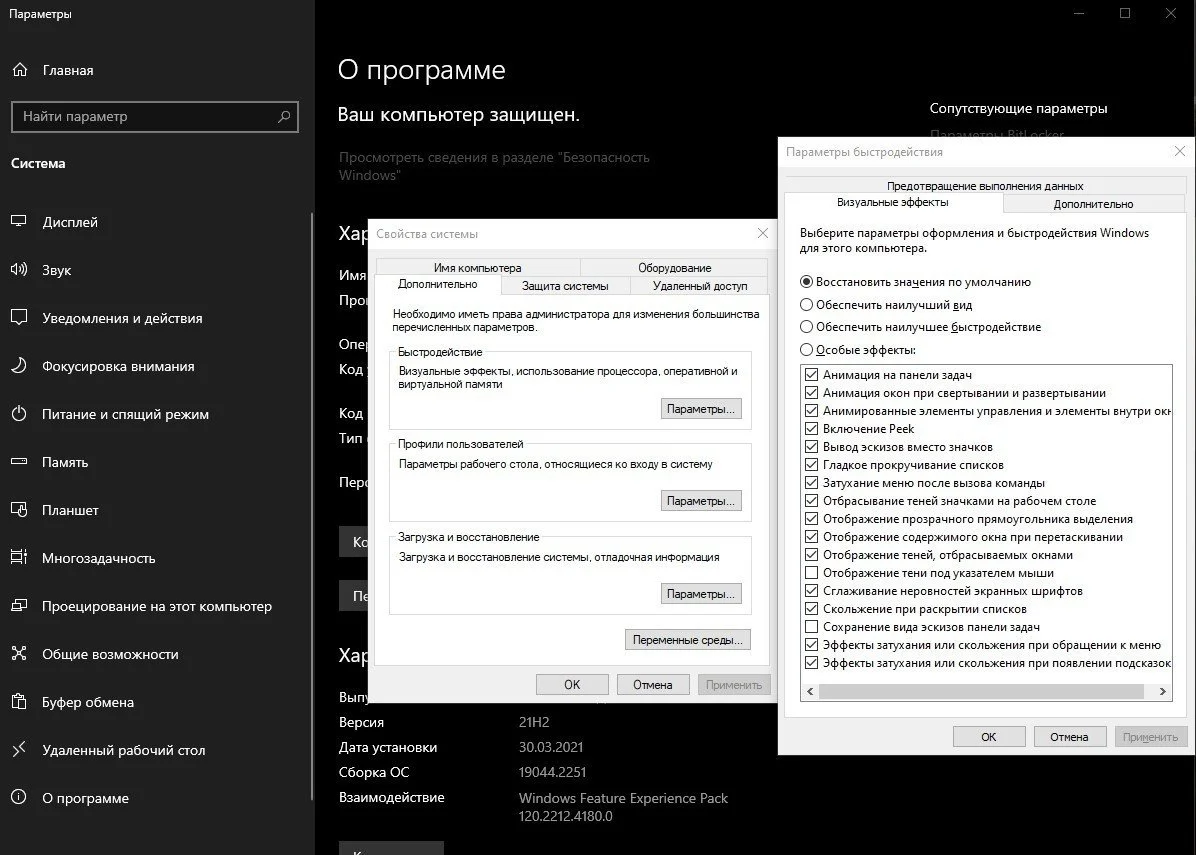Toggle Скольжение при раскрытии списков checkbox

point(812,609)
